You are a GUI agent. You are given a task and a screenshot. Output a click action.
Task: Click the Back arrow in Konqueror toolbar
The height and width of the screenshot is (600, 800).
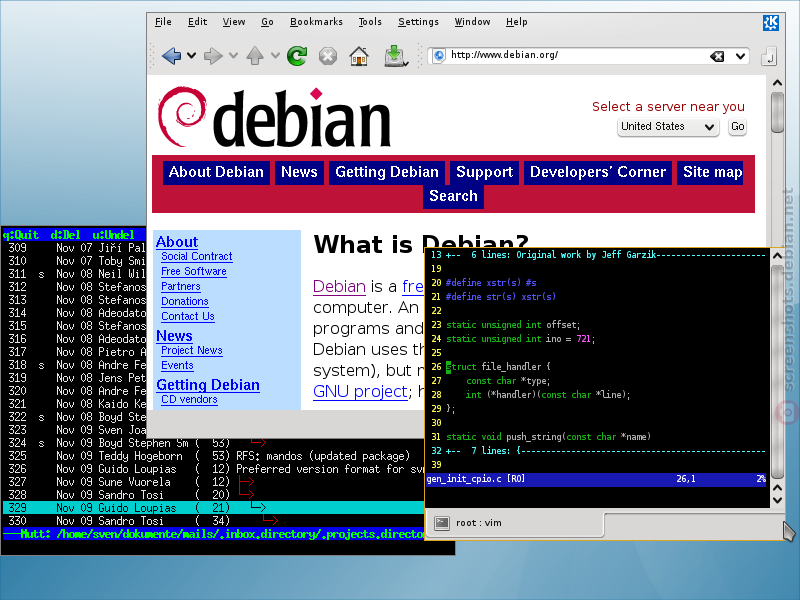point(171,55)
